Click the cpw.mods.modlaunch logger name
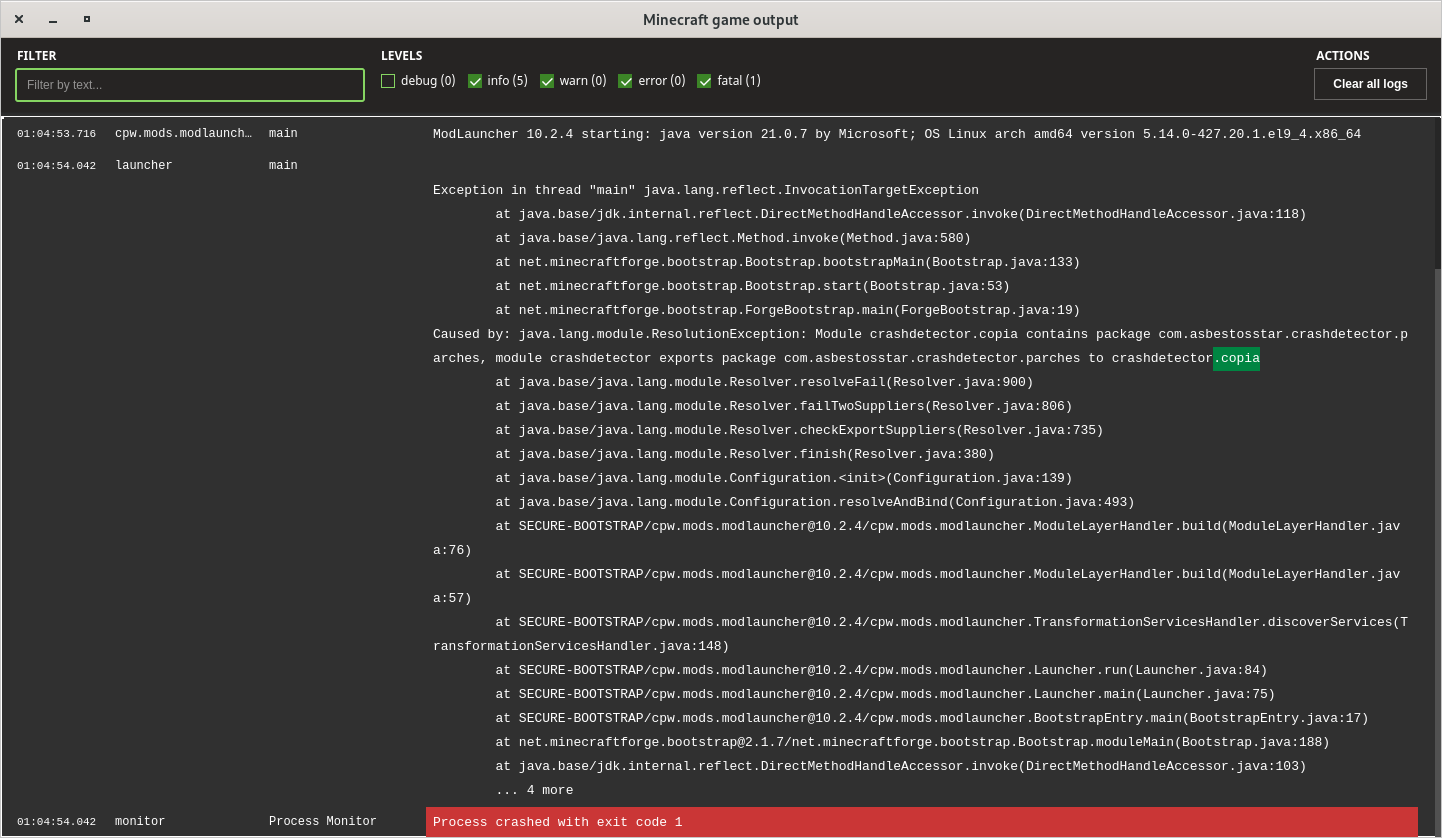 point(183,134)
